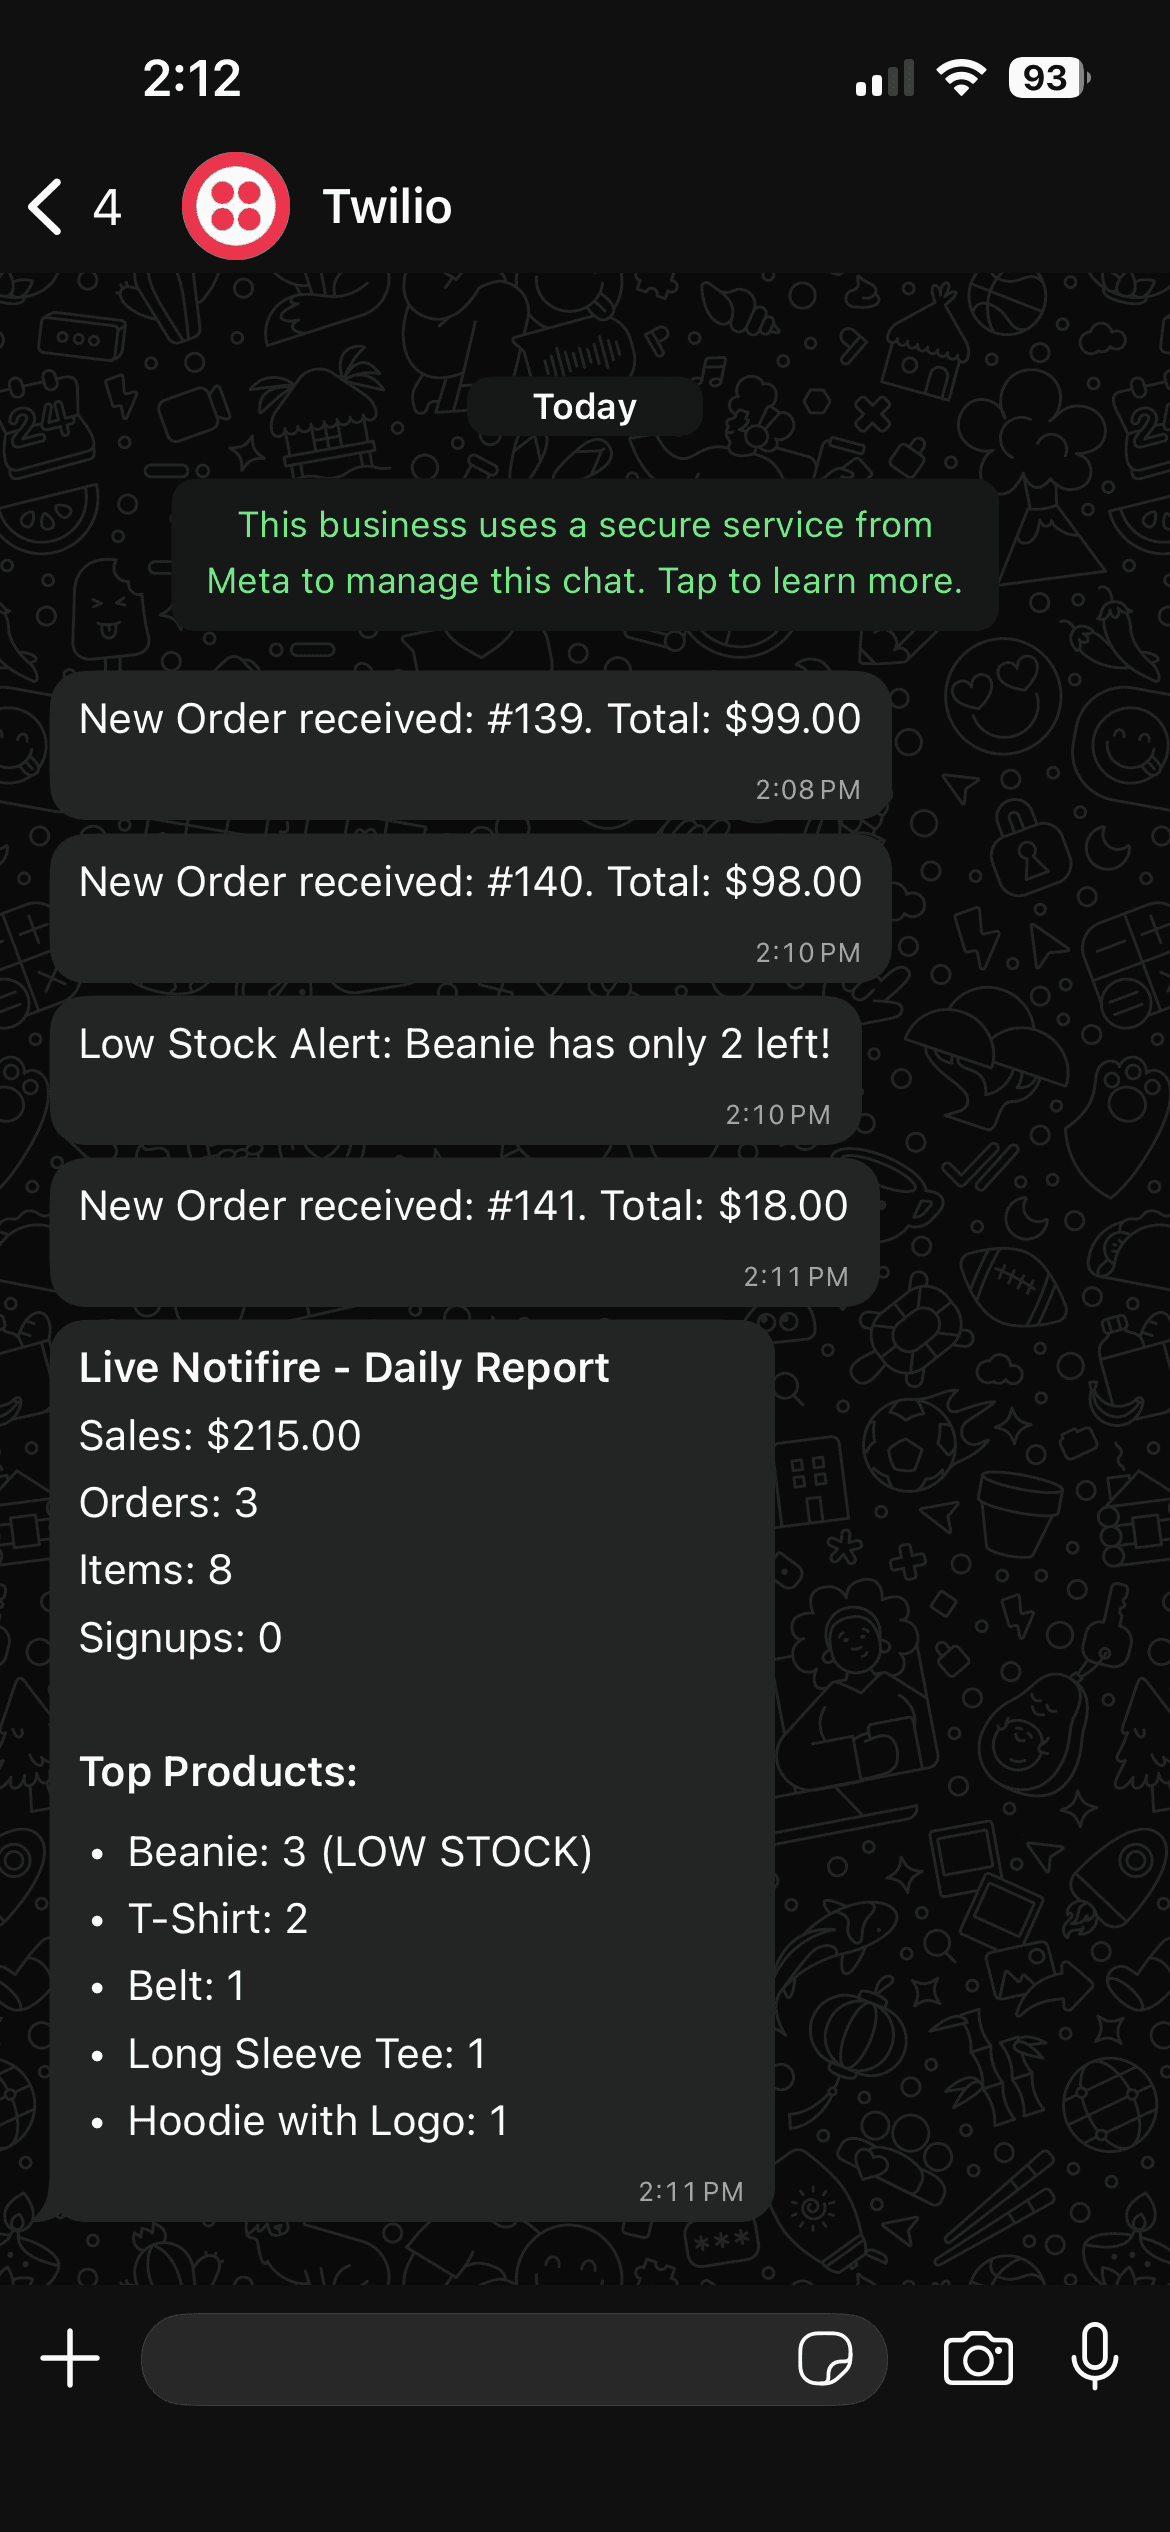Tap the microphone icon to record voice message
This screenshot has height=2532, width=1170.
point(1096,2358)
